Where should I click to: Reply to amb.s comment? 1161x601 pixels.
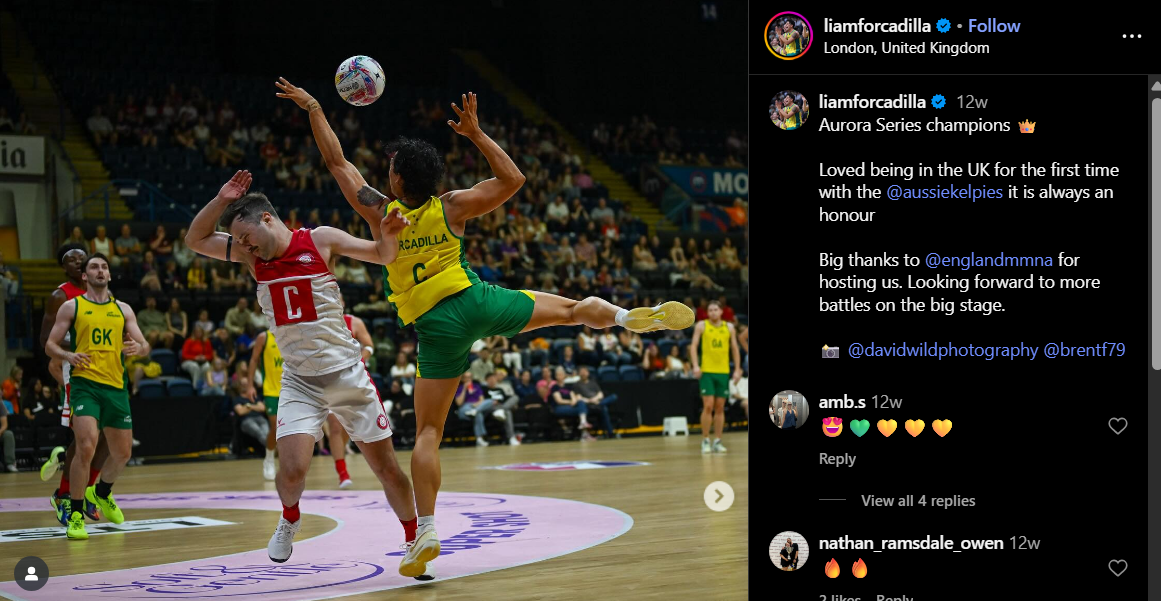click(837, 459)
